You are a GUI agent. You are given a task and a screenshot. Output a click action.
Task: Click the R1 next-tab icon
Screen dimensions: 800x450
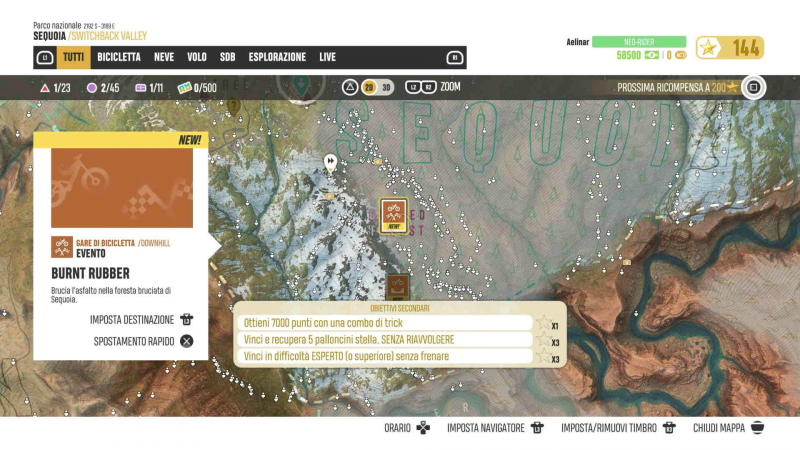[455, 58]
